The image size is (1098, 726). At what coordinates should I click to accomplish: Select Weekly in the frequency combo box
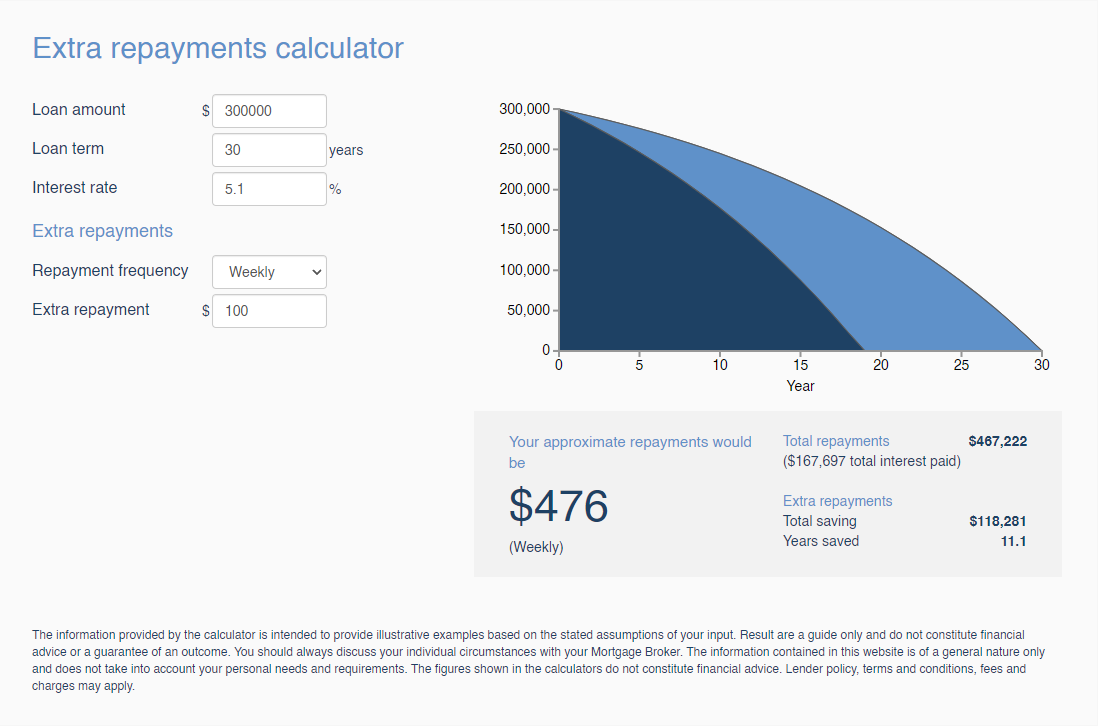click(268, 271)
